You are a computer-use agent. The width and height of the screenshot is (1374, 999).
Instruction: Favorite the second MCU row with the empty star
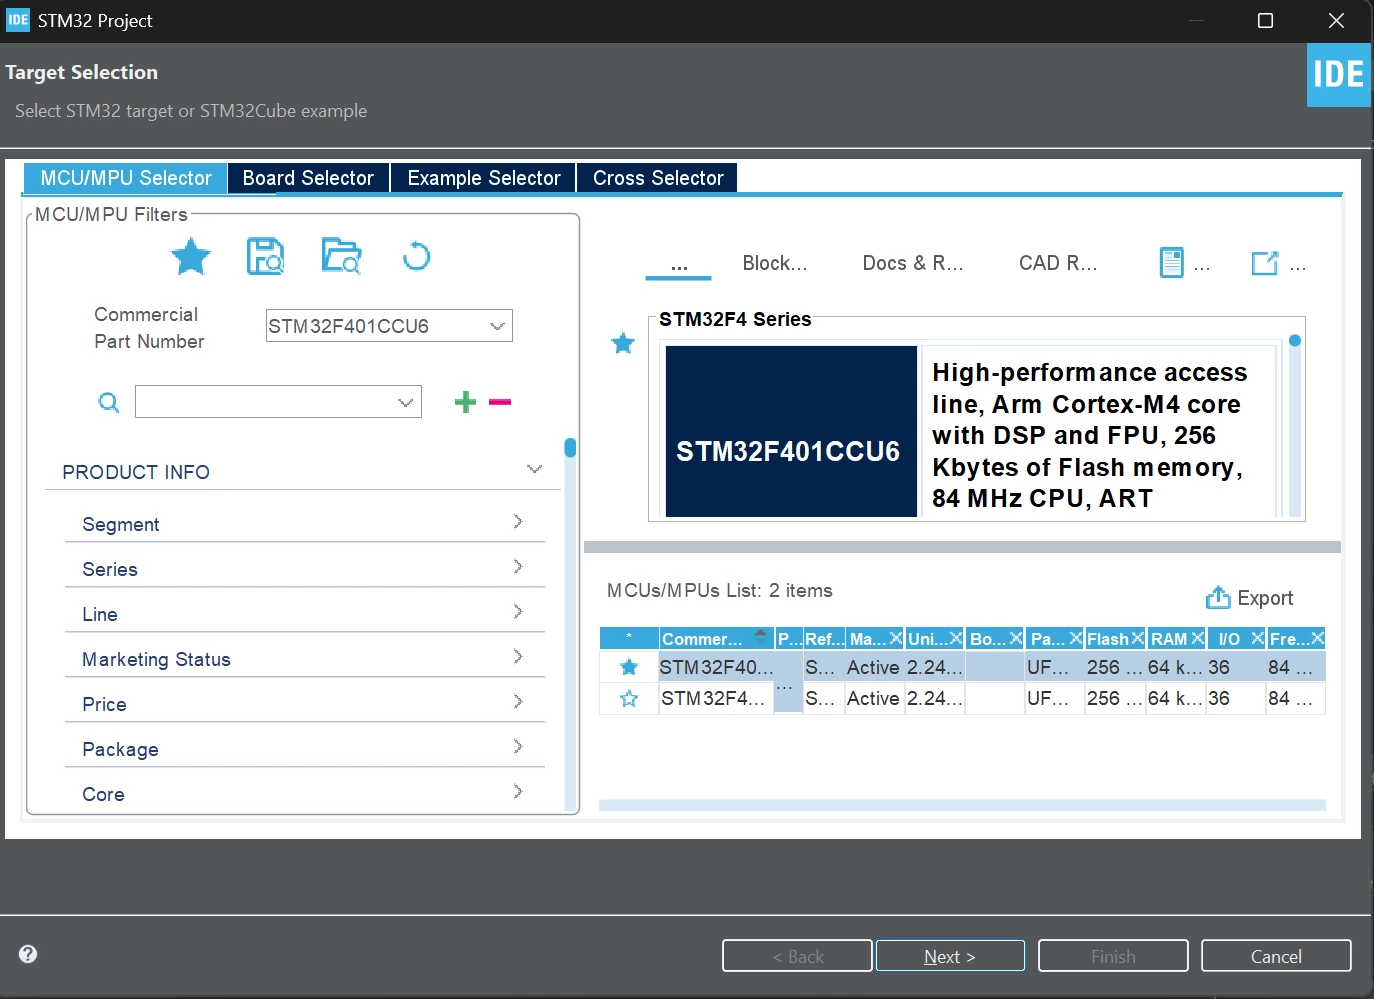[x=629, y=699]
